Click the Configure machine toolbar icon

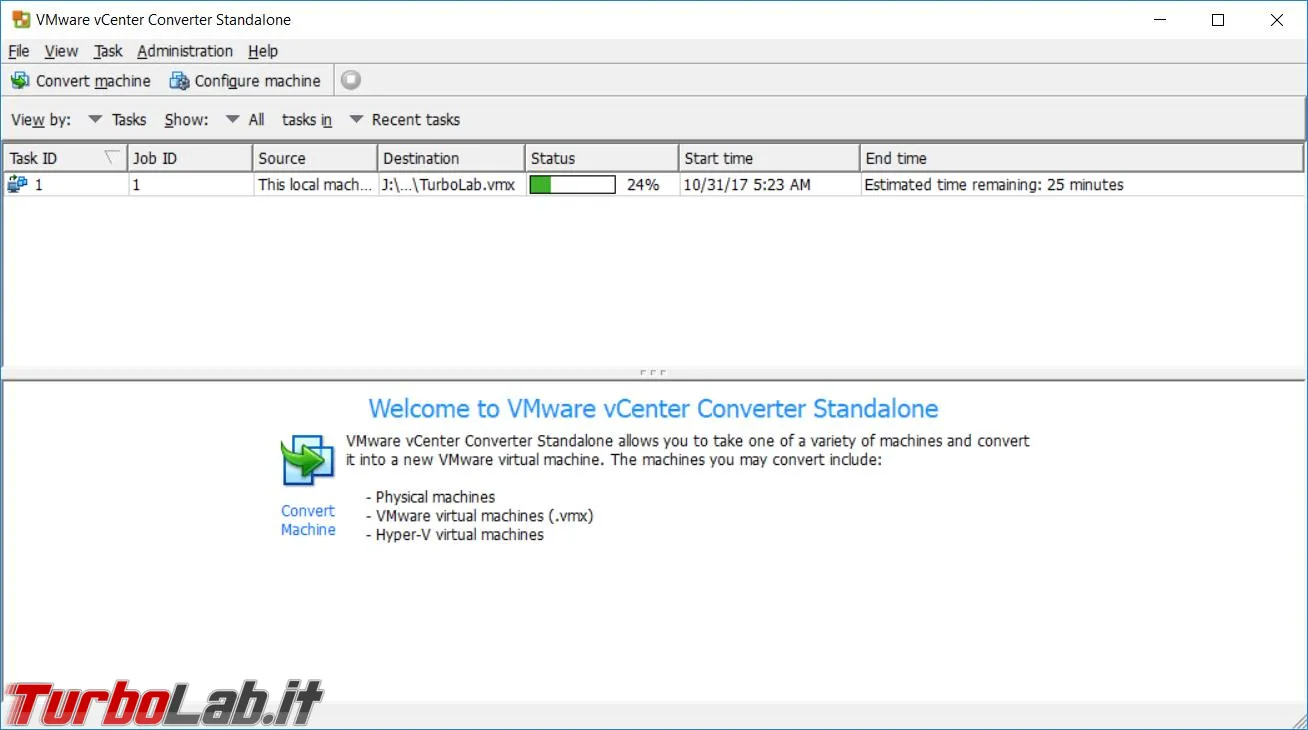click(179, 81)
